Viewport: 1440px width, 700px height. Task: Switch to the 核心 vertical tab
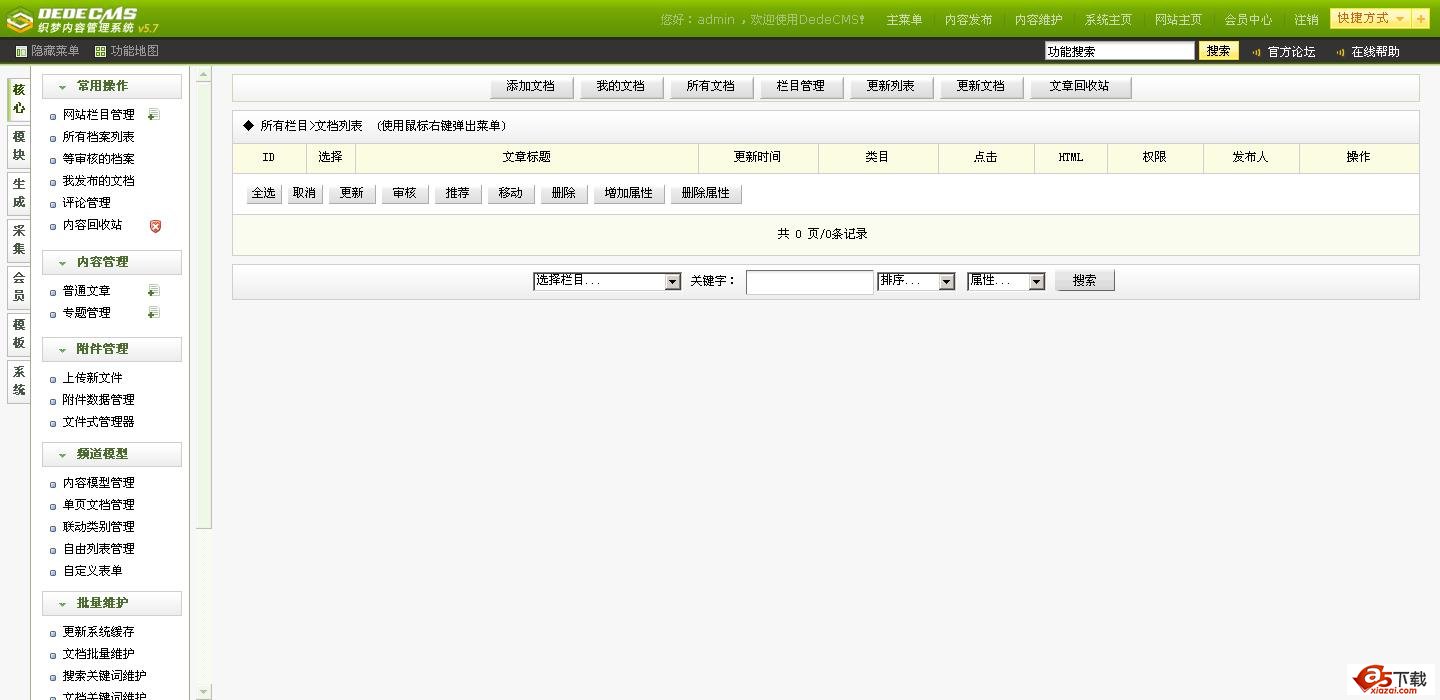pos(19,99)
